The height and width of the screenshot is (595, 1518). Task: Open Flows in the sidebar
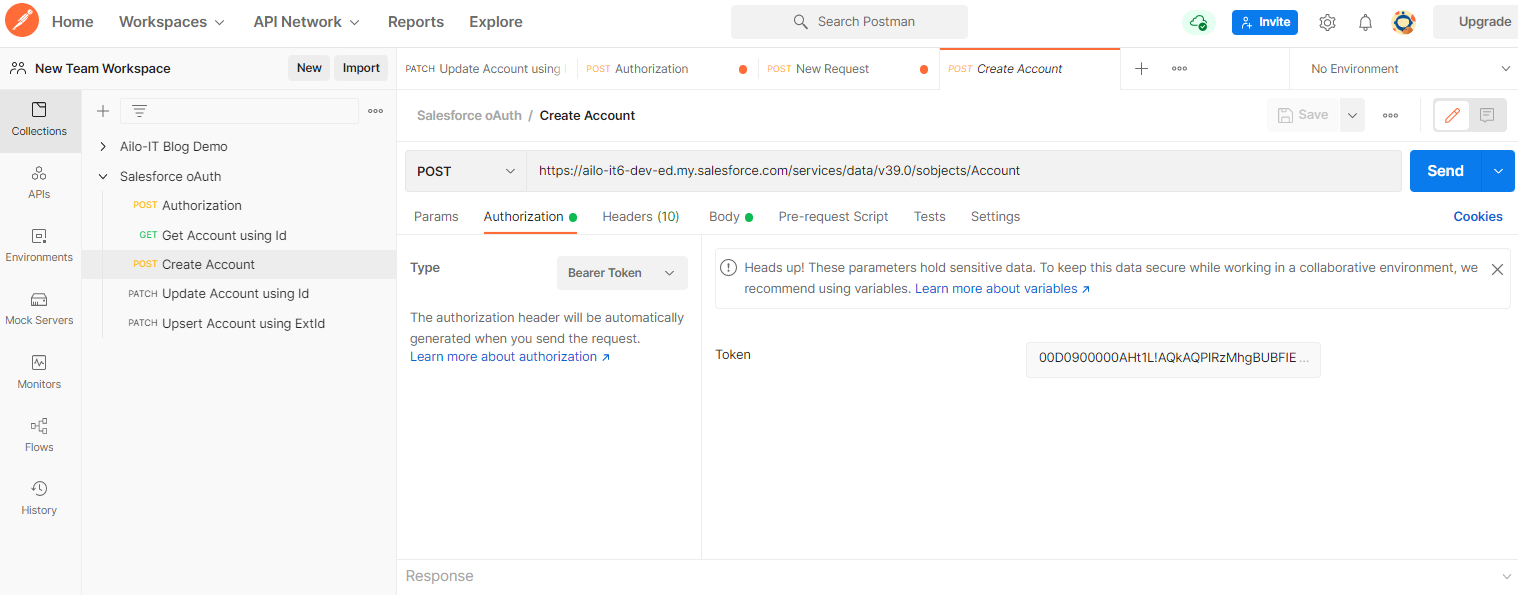[40, 435]
